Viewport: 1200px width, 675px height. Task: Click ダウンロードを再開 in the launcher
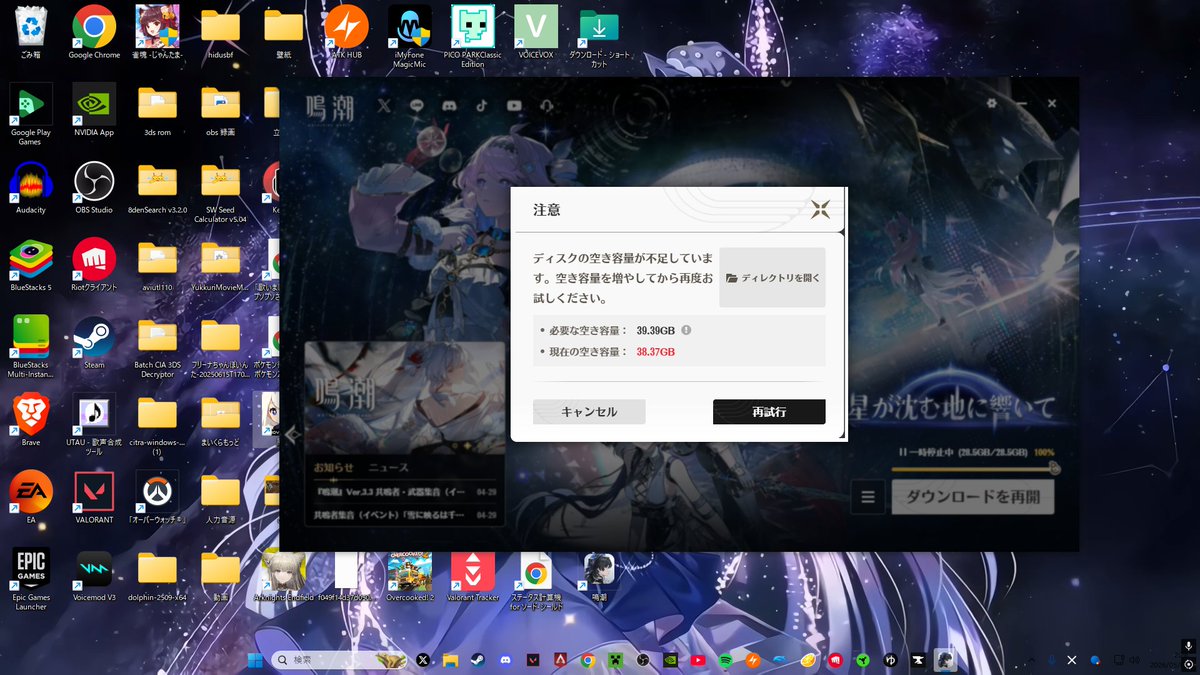pos(973,497)
